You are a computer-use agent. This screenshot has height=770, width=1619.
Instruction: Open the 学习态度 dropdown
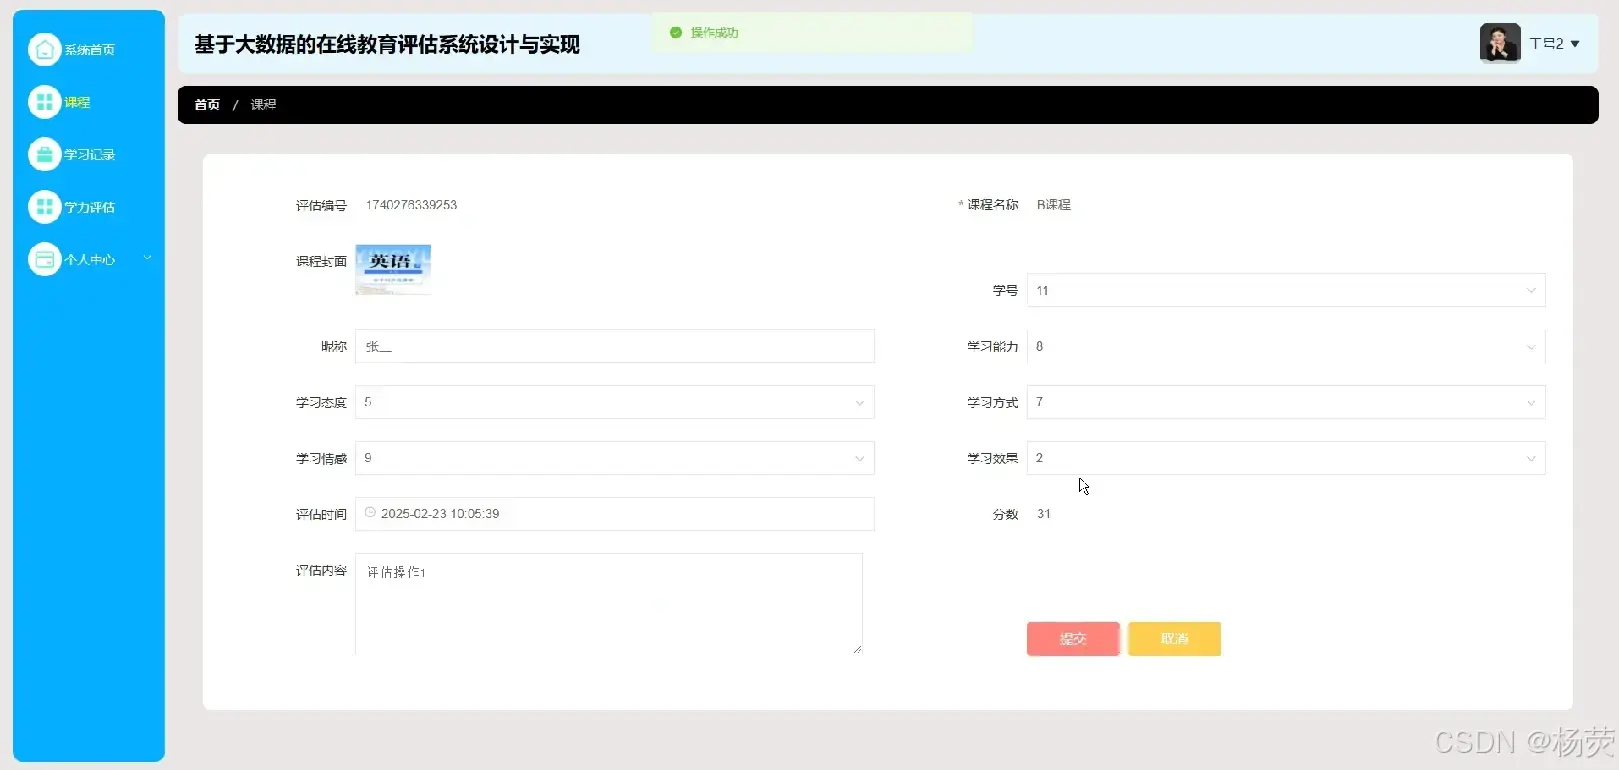(x=615, y=402)
